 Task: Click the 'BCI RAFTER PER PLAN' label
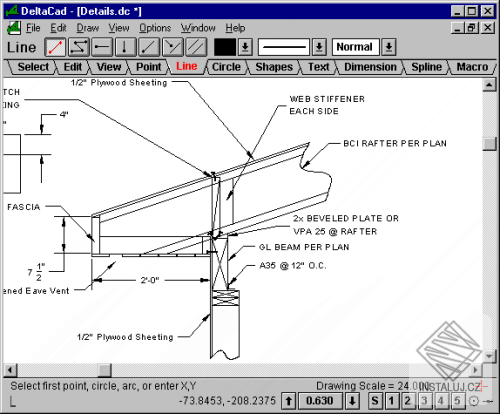395,143
